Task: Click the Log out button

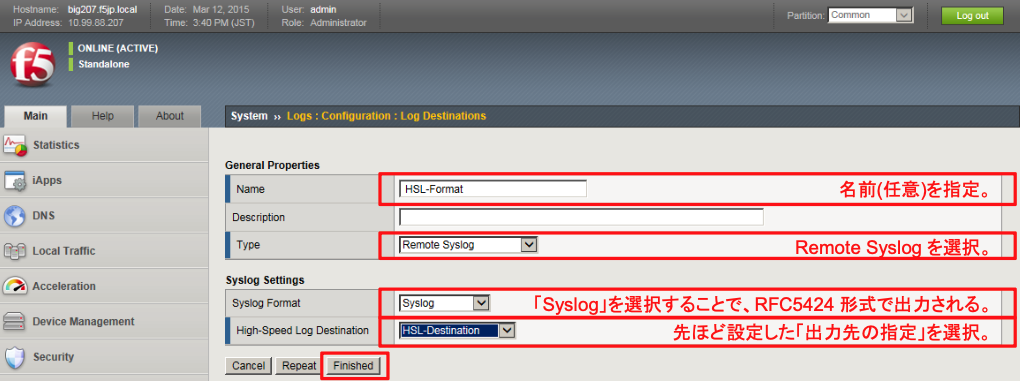Action: pos(973,16)
